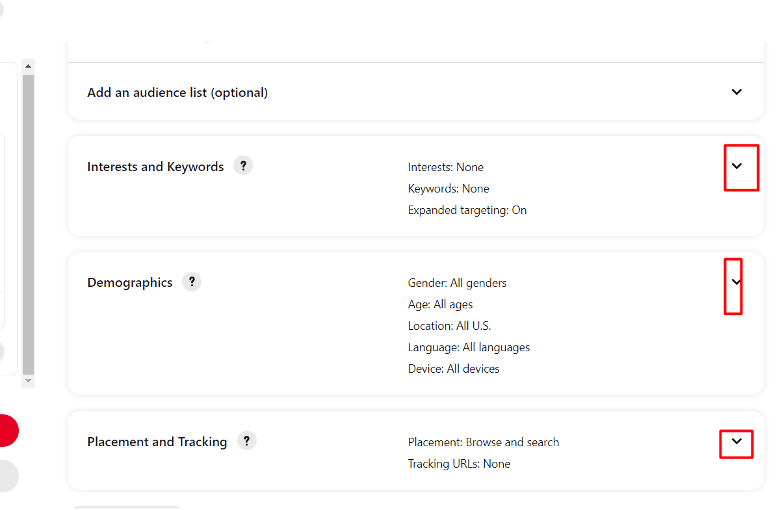
Task: Click the Location: All U.S. summary
Action: coord(449,326)
